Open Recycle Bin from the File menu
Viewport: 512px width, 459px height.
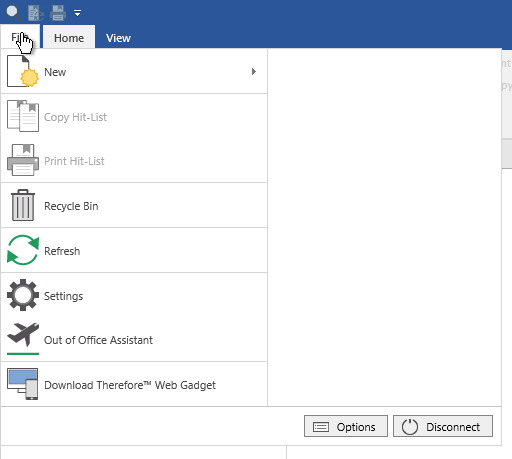71,206
